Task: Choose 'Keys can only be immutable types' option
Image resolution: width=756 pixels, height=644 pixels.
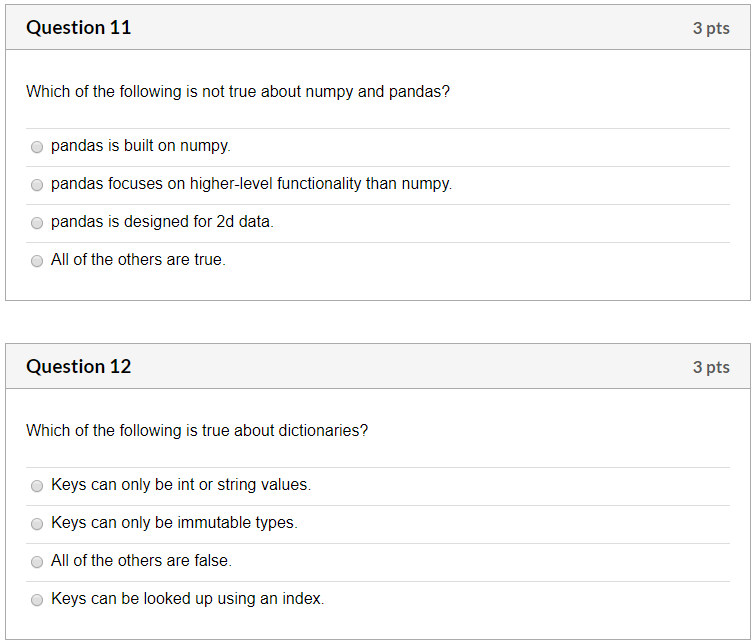Action: [37, 523]
